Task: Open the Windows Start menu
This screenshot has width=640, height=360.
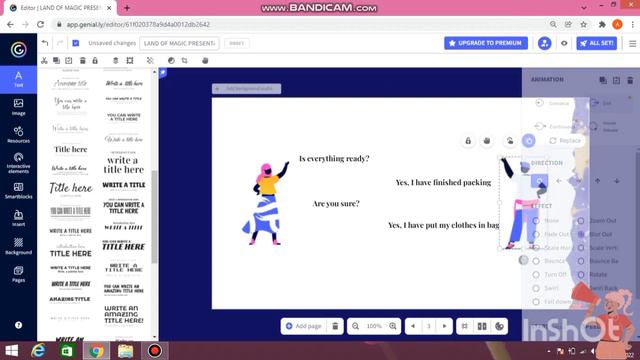Action: 11,351
